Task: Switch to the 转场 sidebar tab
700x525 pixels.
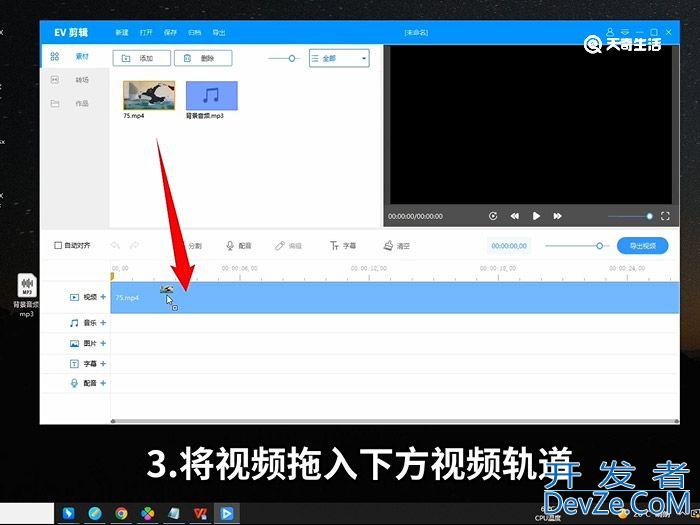Action: pos(75,80)
